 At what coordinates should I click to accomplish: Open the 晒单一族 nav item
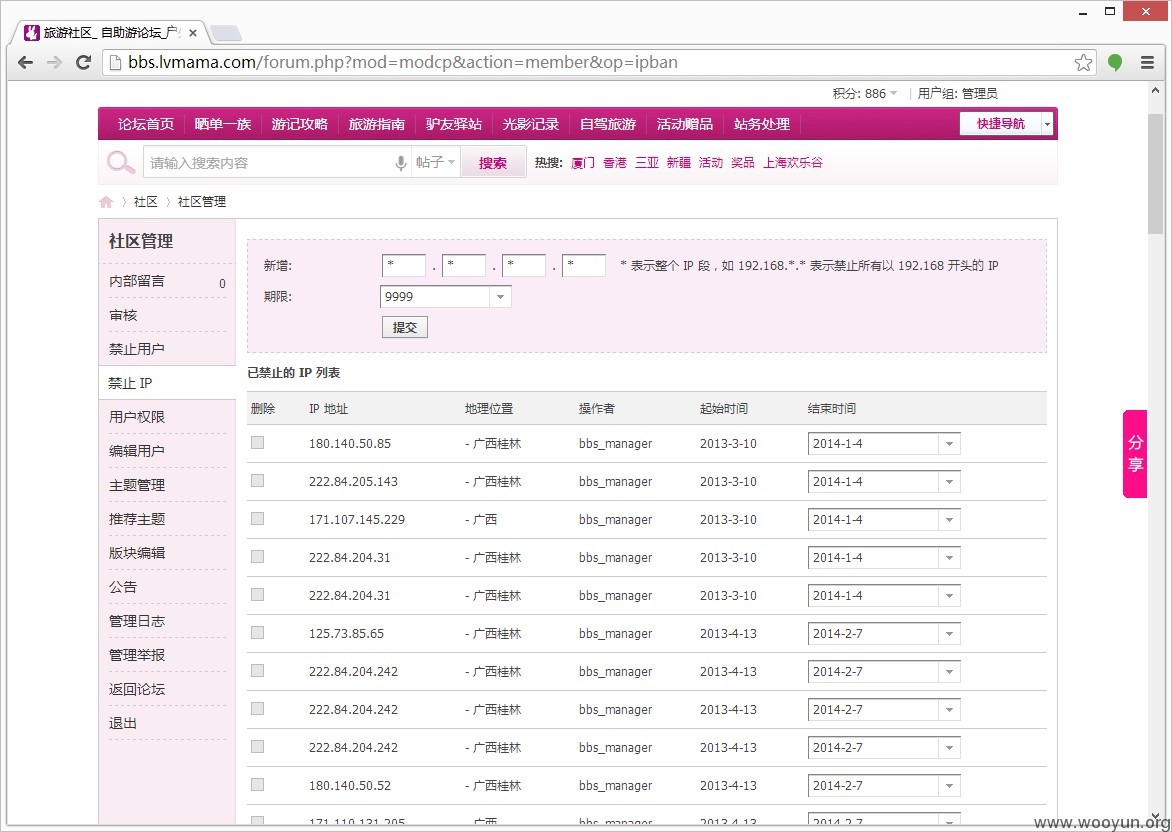pyautogui.click(x=223, y=124)
